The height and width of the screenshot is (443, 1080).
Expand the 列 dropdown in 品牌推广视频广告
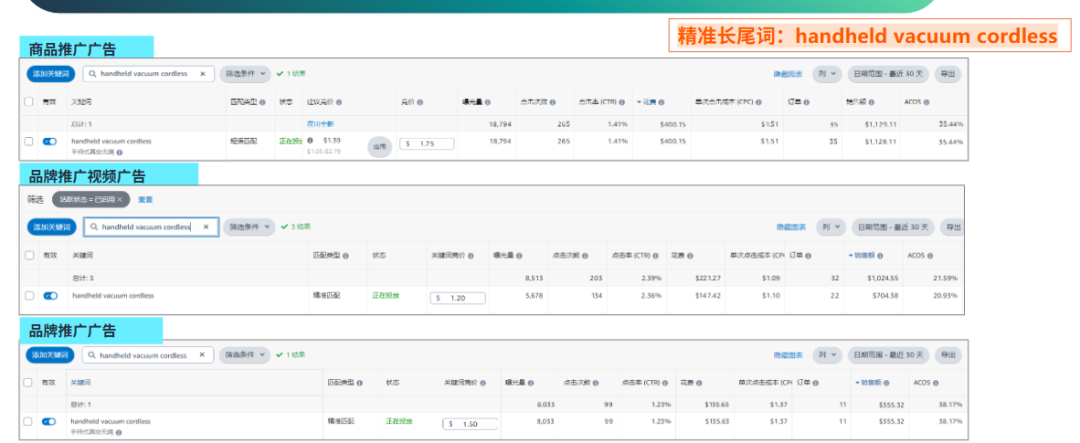[830, 227]
